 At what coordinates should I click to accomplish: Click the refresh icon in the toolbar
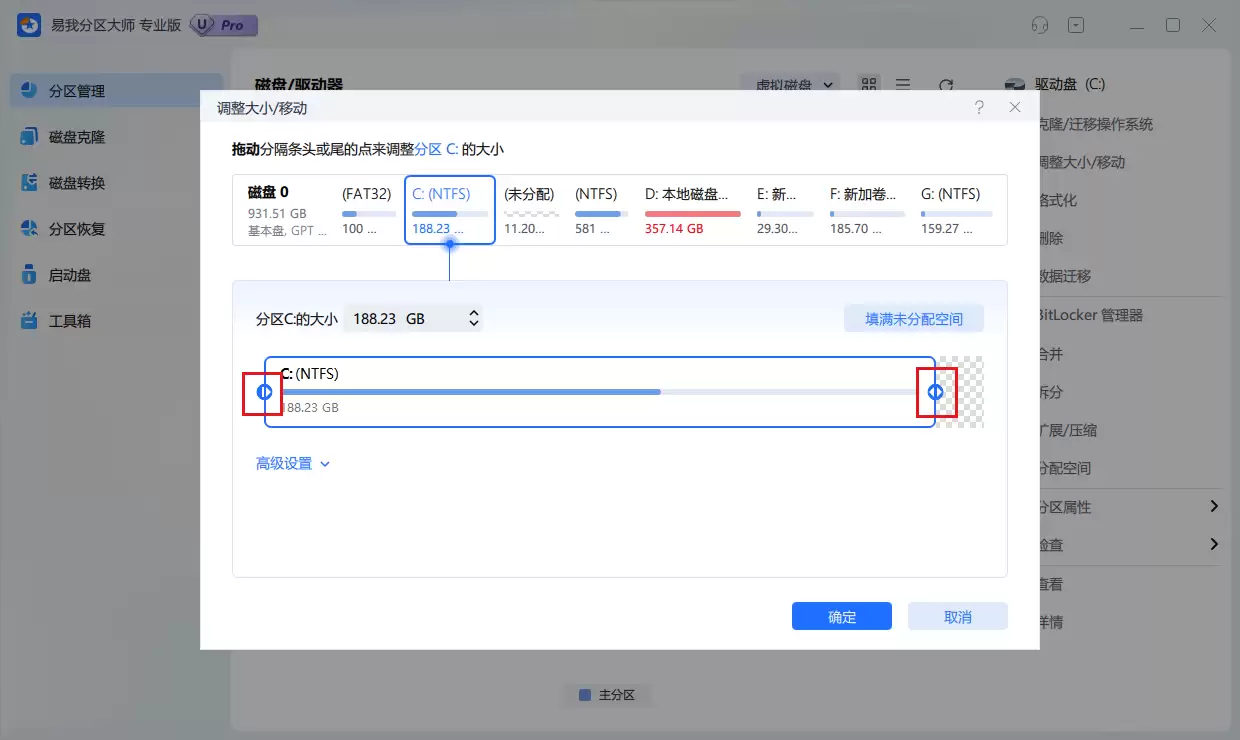[945, 86]
